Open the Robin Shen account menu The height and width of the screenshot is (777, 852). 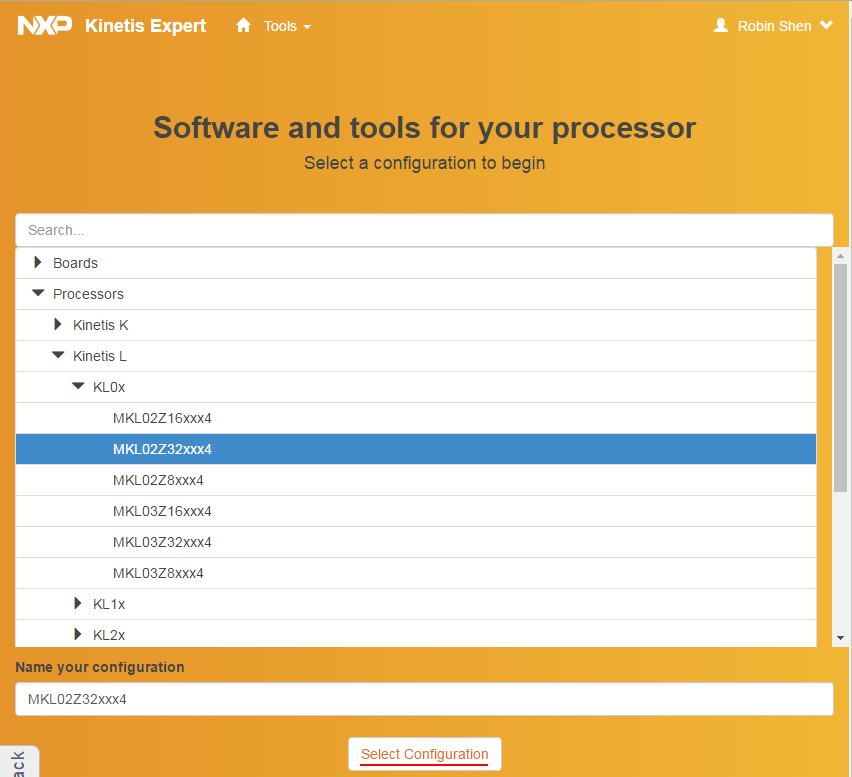[773, 26]
